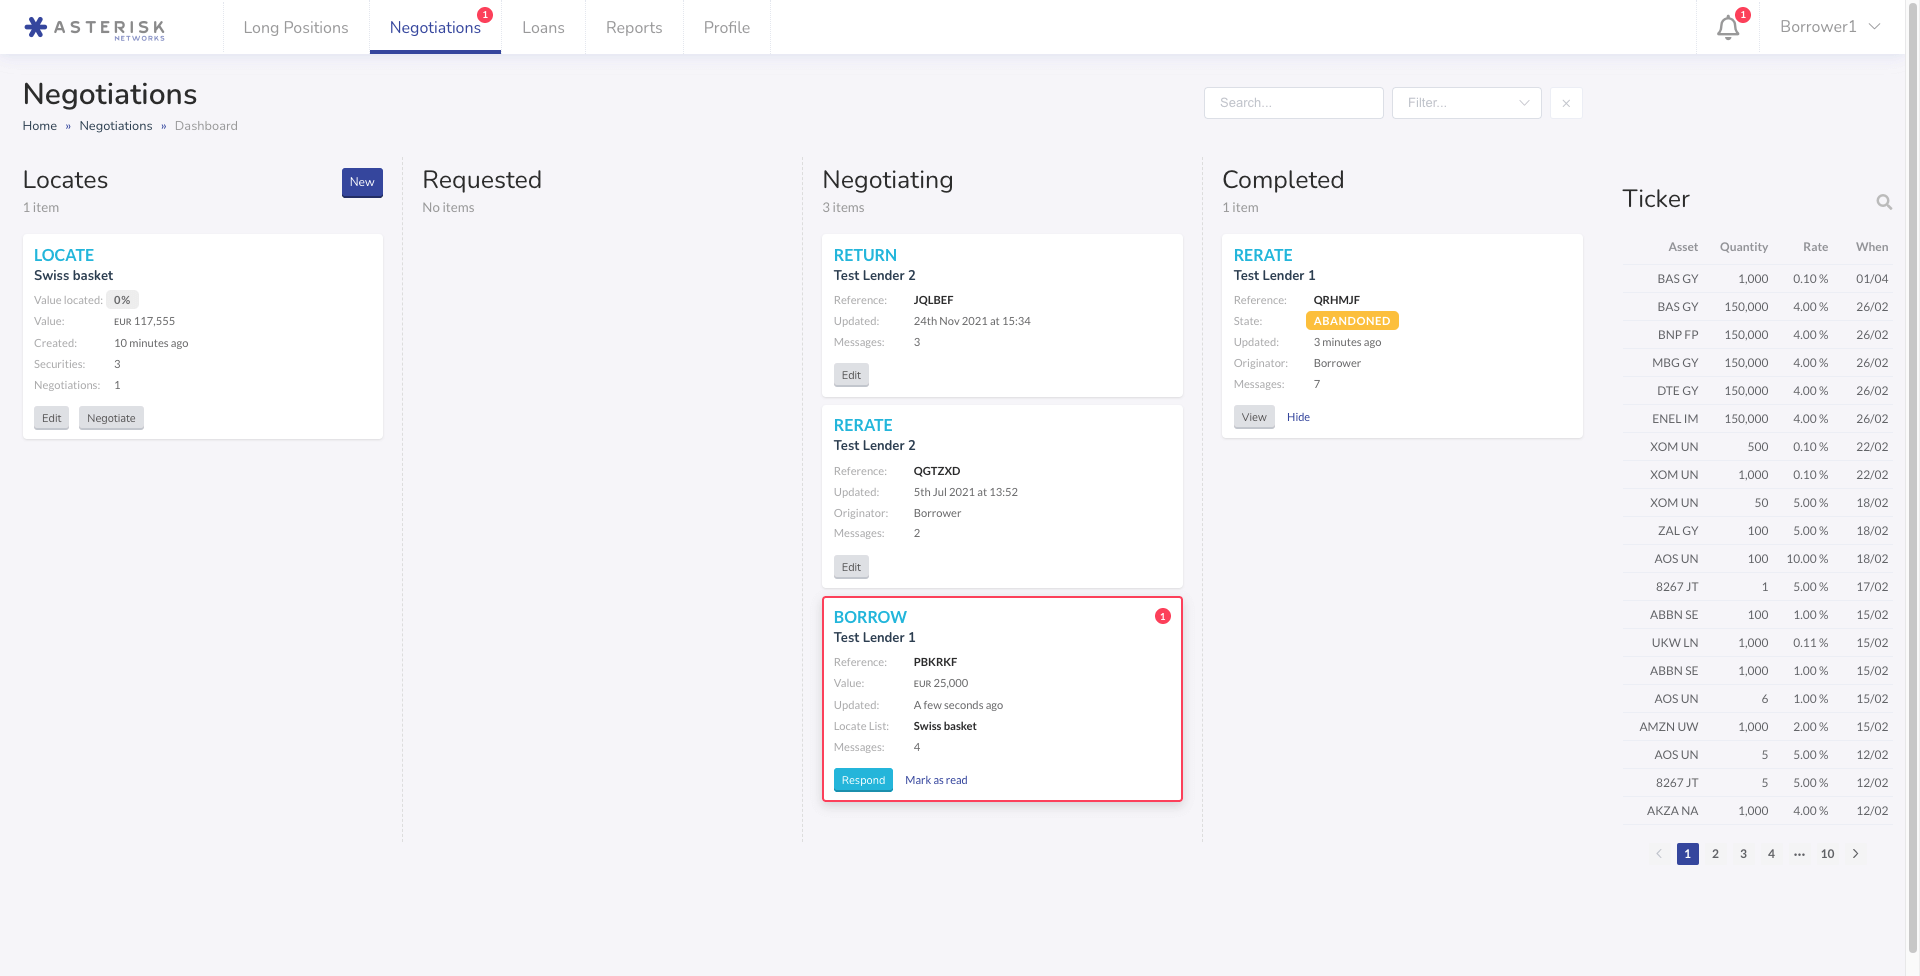Open the Filter dropdown
Image resolution: width=1920 pixels, height=976 pixels.
tap(1466, 103)
